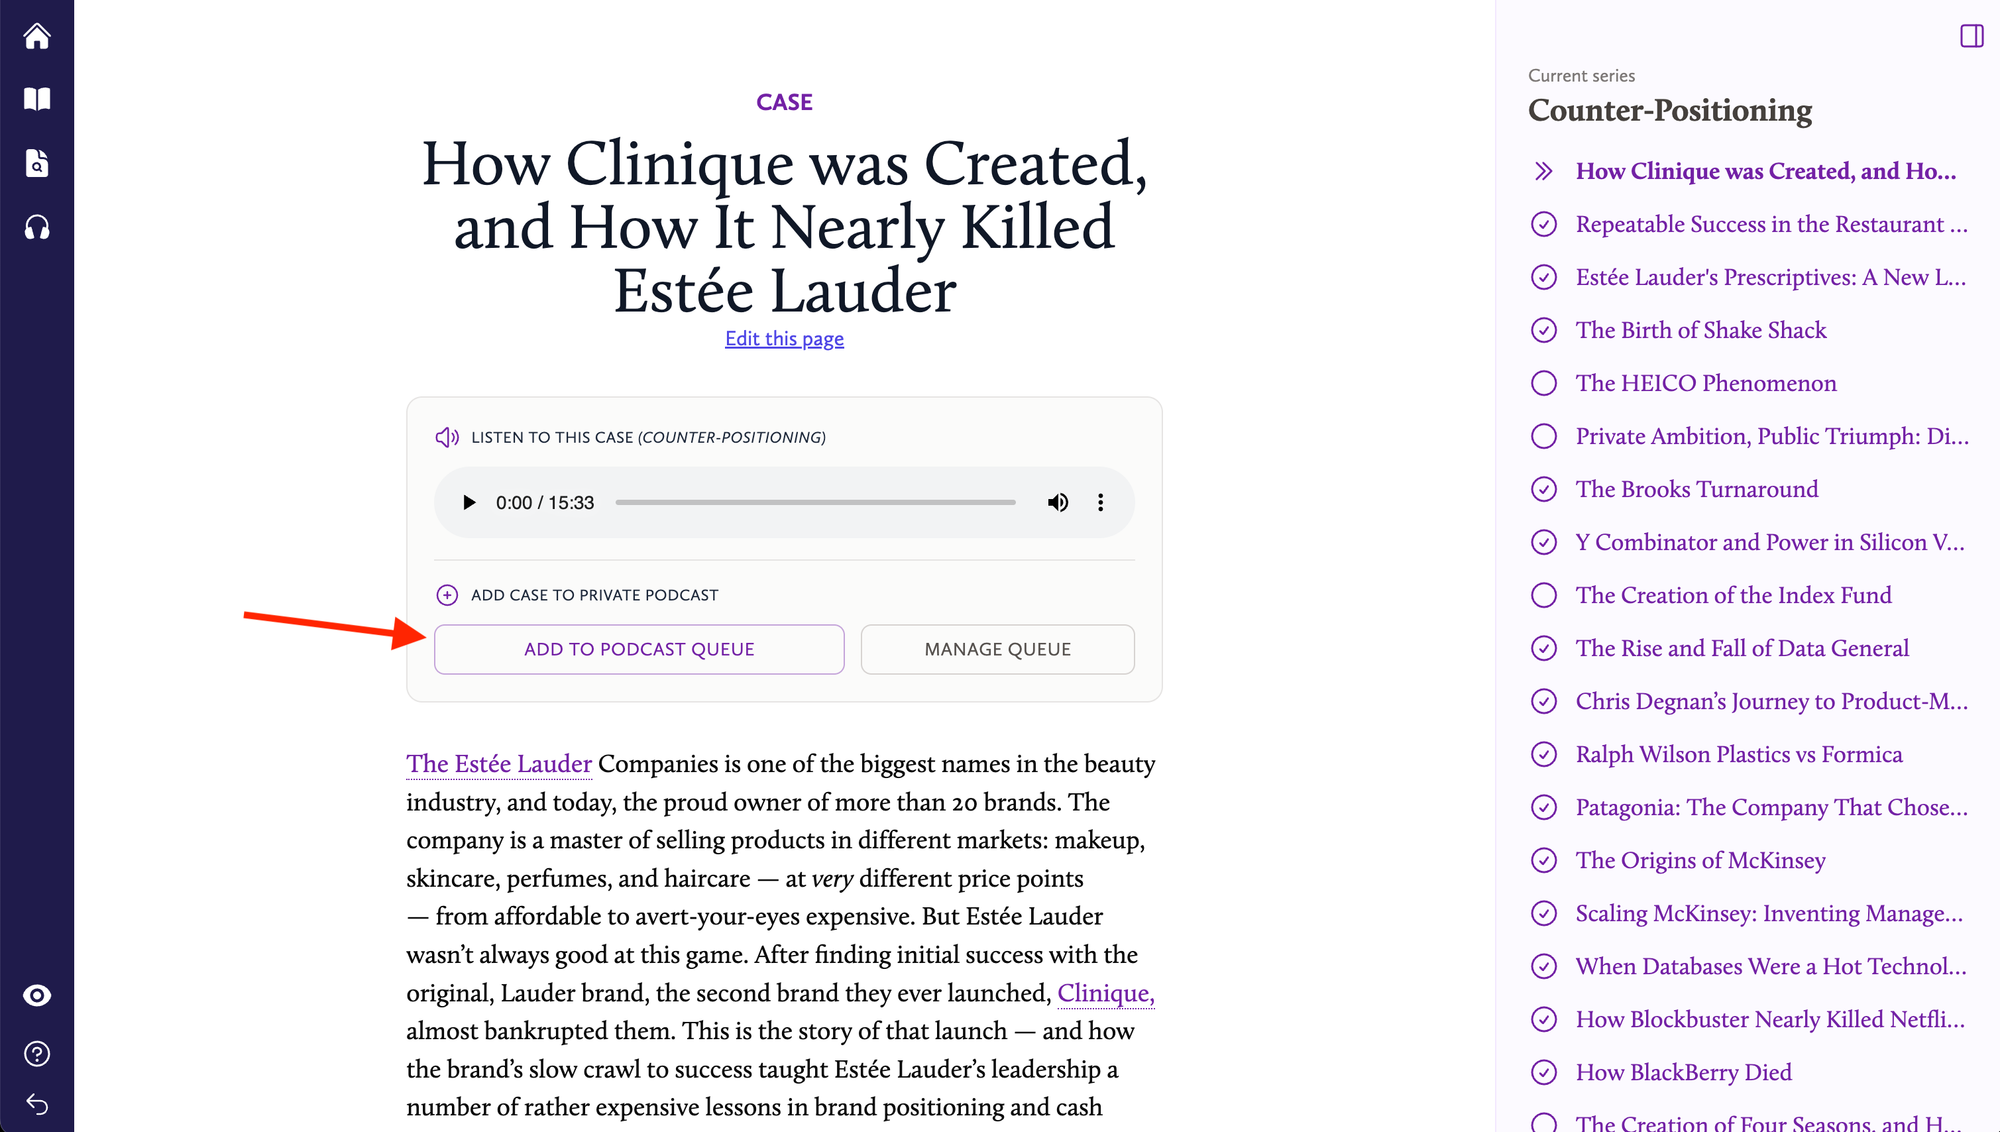Toggle checkmark for The Birth of Shake Shack
The height and width of the screenshot is (1132, 2000).
point(1544,330)
